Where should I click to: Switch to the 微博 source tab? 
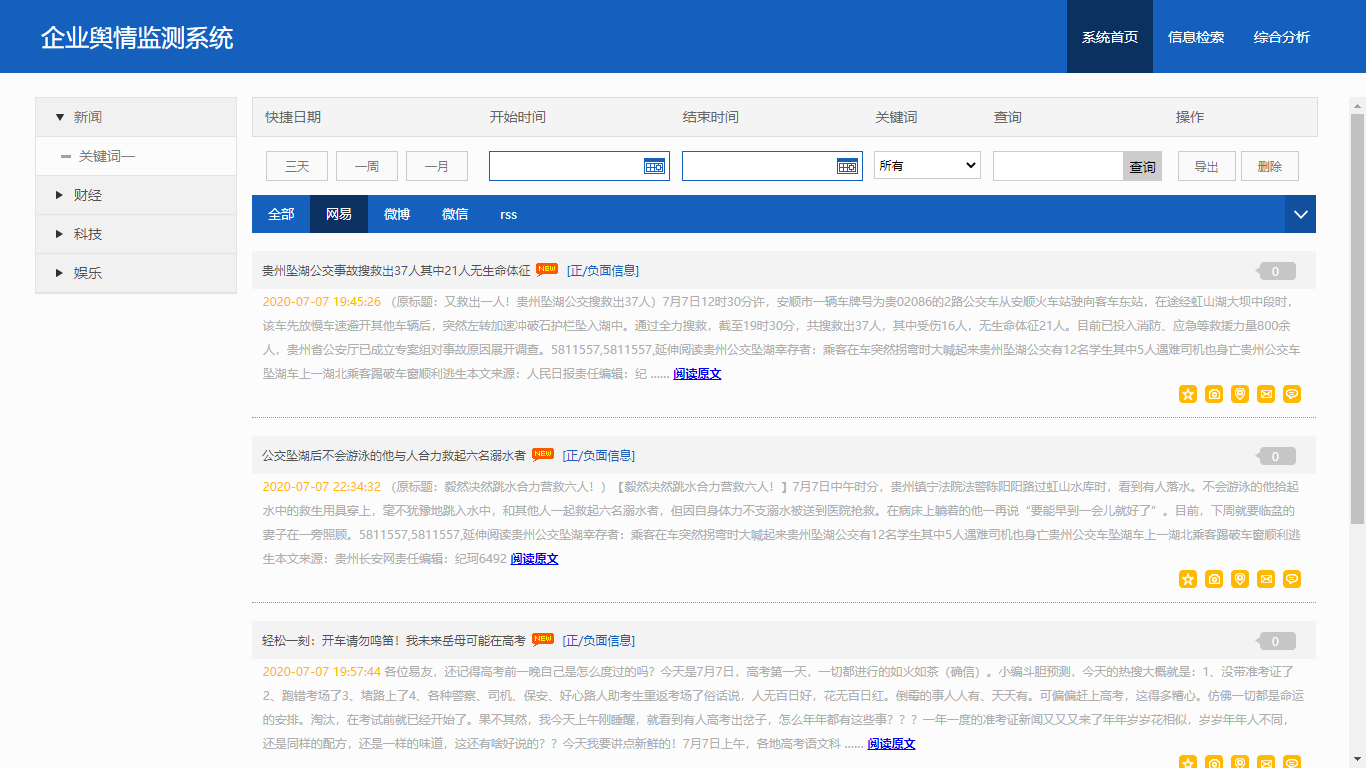pyautogui.click(x=397, y=214)
